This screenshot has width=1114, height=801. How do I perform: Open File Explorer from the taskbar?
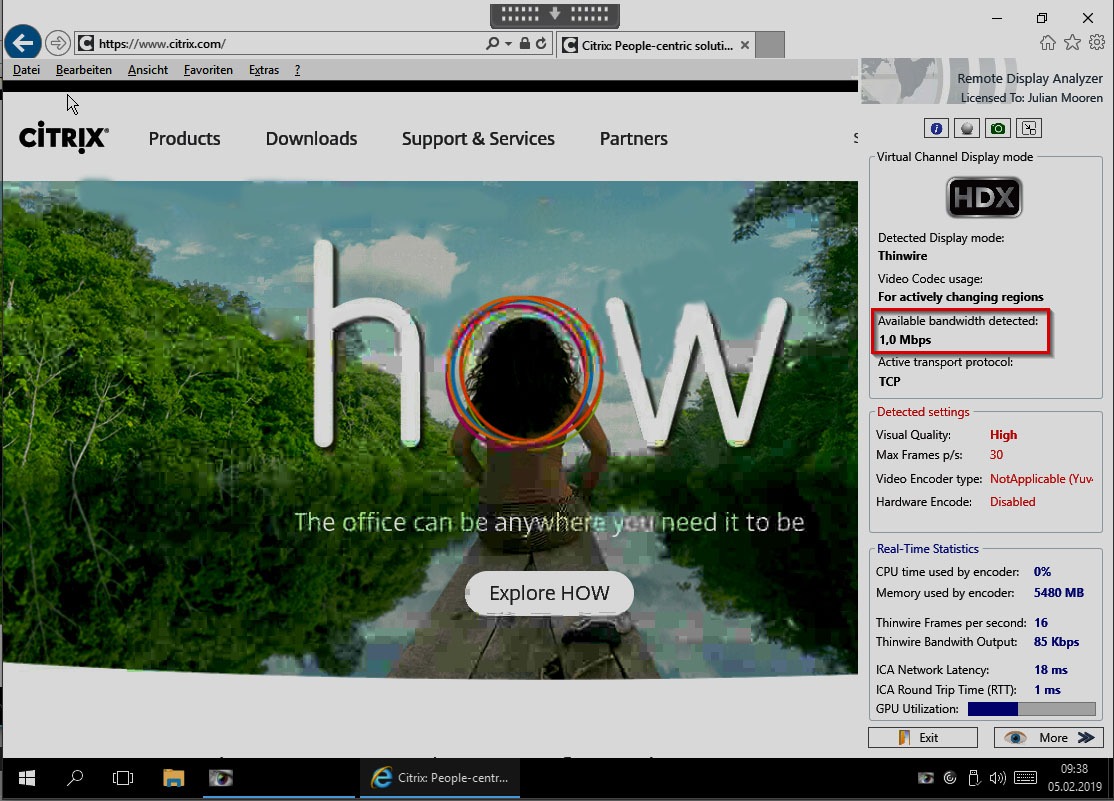pyautogui.click(x=173, y=778)
